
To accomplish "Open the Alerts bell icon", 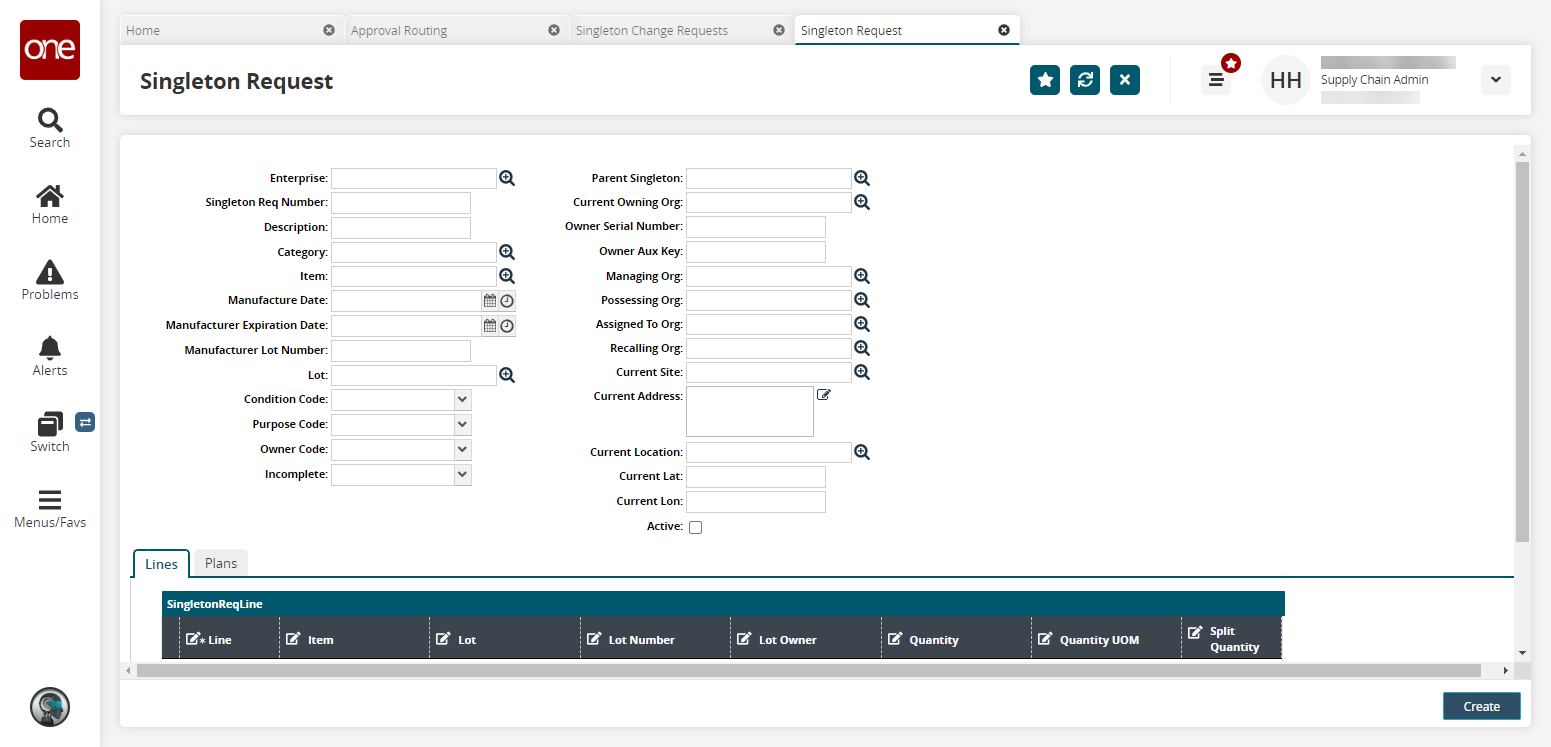I will click(49, 356).
